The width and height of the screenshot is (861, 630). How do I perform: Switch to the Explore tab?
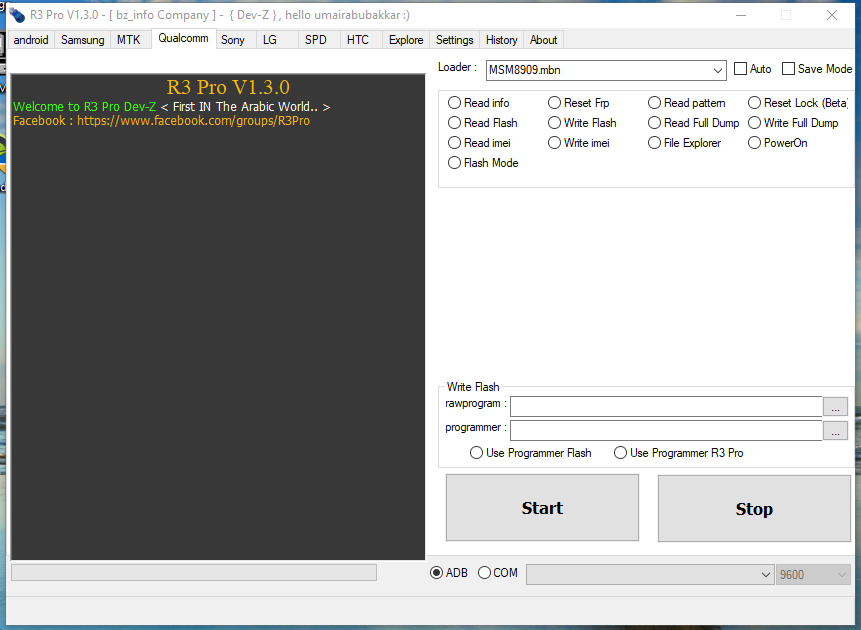coord(406,40)
